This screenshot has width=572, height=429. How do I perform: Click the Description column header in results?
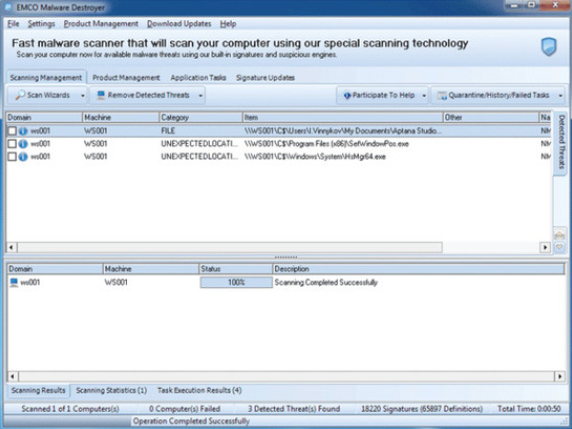click(419, 269)
